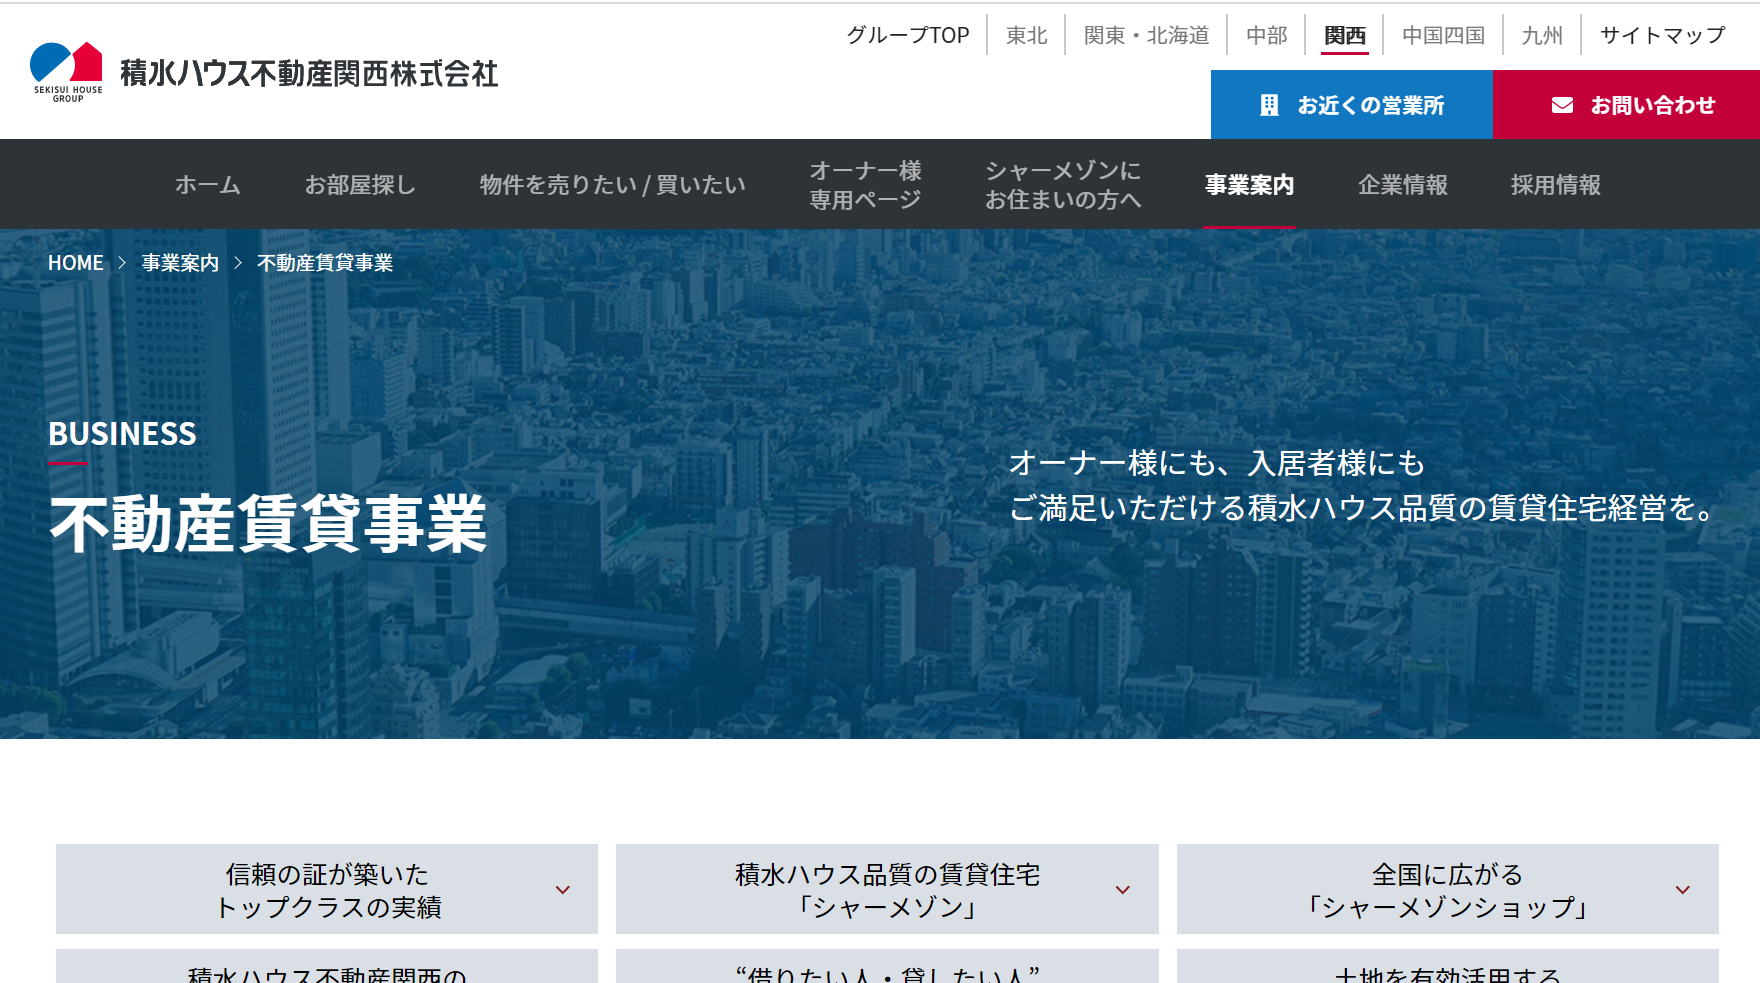Click the HOME breadcrumb link

(76, 263)
